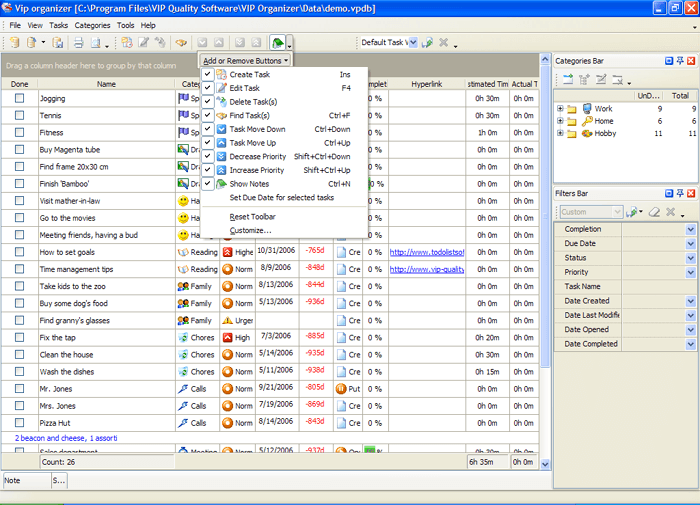Click the Open database toolbar icon
Screen dimensions: 700x505
pos(31,43)
